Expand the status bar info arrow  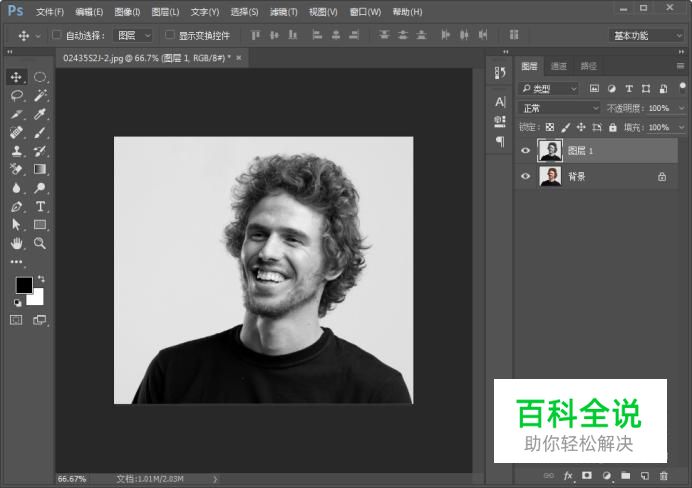pyautogui.click(x=215, y=479)
